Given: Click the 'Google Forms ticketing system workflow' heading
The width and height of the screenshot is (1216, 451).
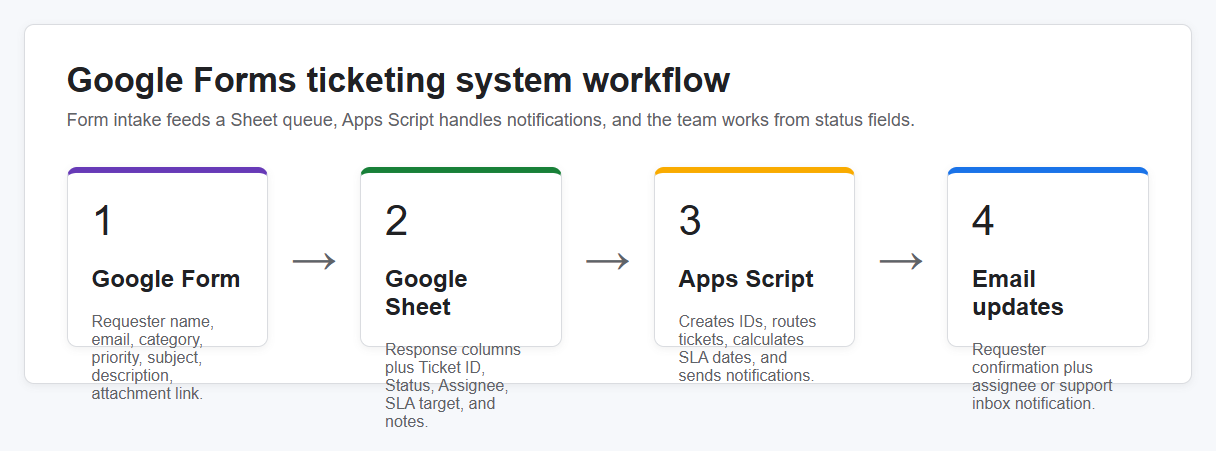Looking at the screenshot, I should 398,80.
